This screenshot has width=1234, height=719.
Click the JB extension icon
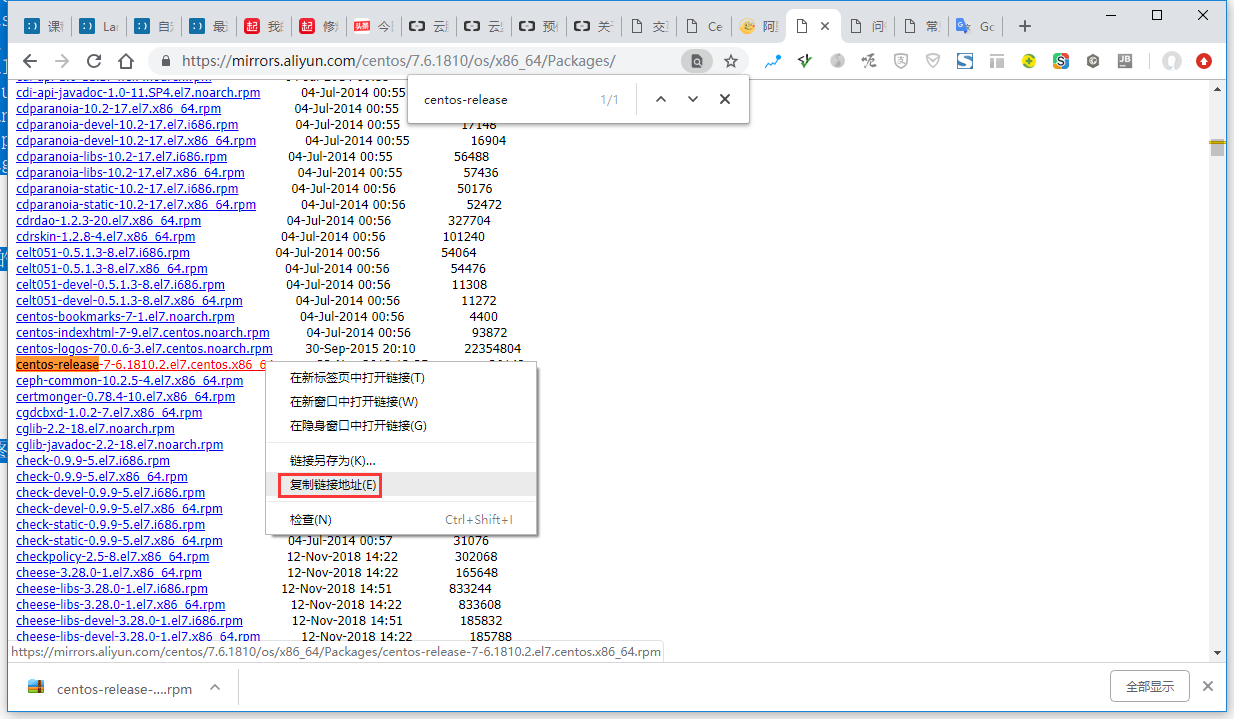[x=1125, y=61]
